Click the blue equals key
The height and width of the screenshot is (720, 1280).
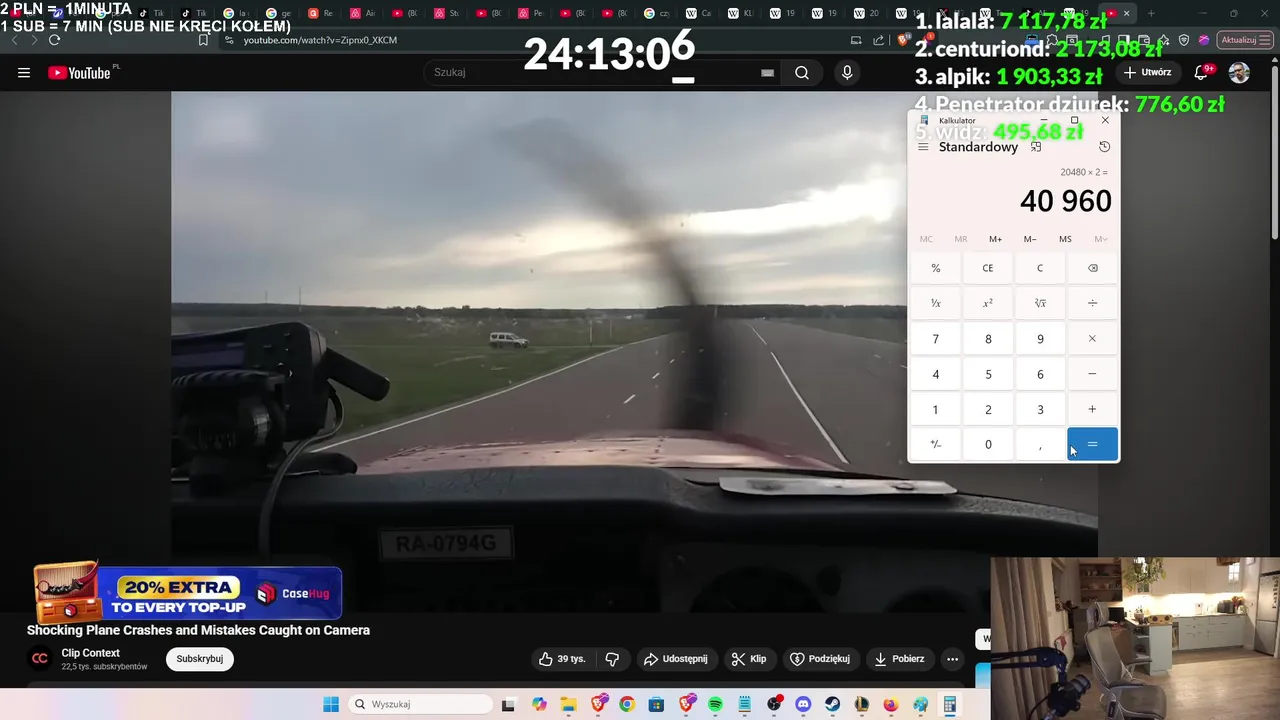click(x=1092, y=444)
